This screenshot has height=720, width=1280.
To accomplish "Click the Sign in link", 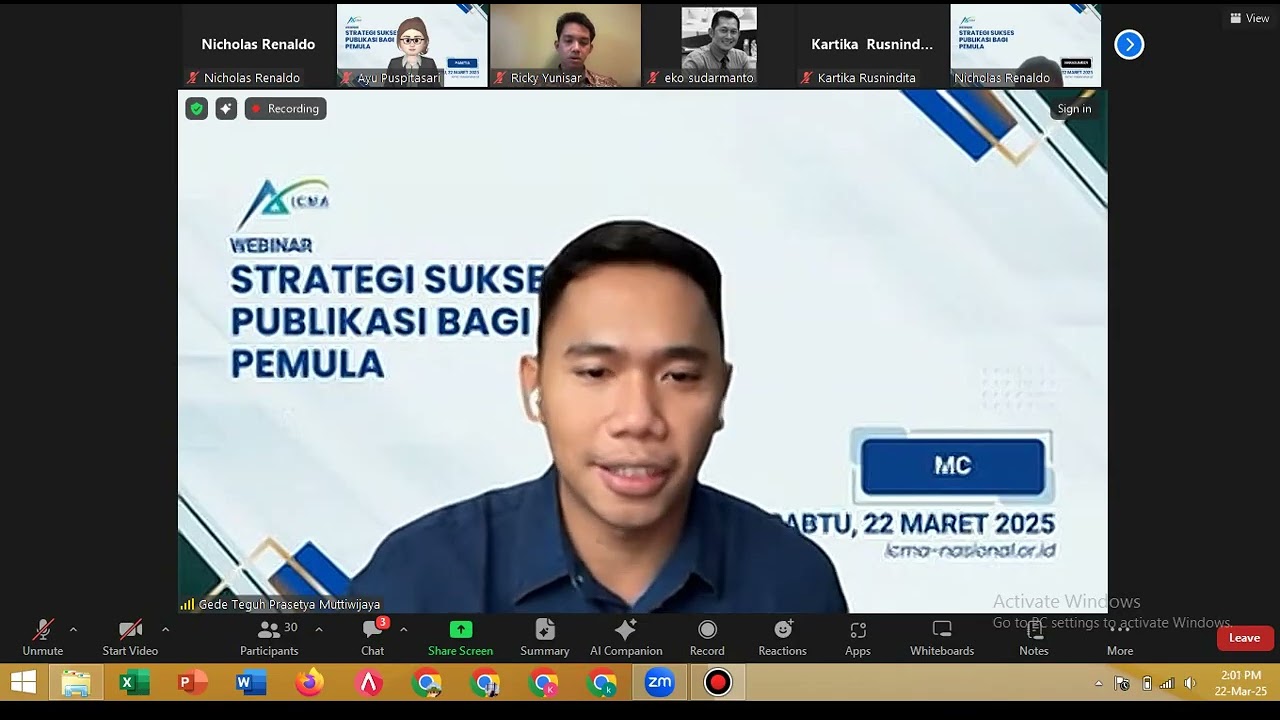I will 1074,109.
